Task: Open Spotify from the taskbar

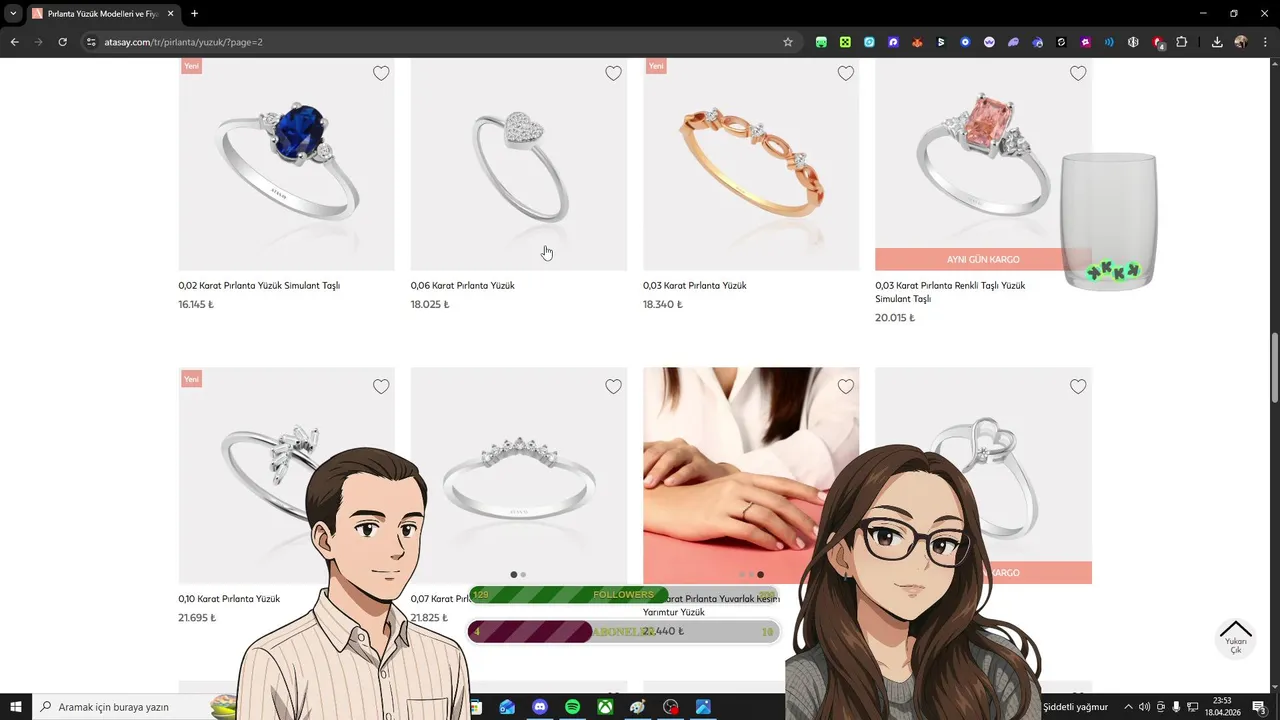Action: [x=572, y=707]
